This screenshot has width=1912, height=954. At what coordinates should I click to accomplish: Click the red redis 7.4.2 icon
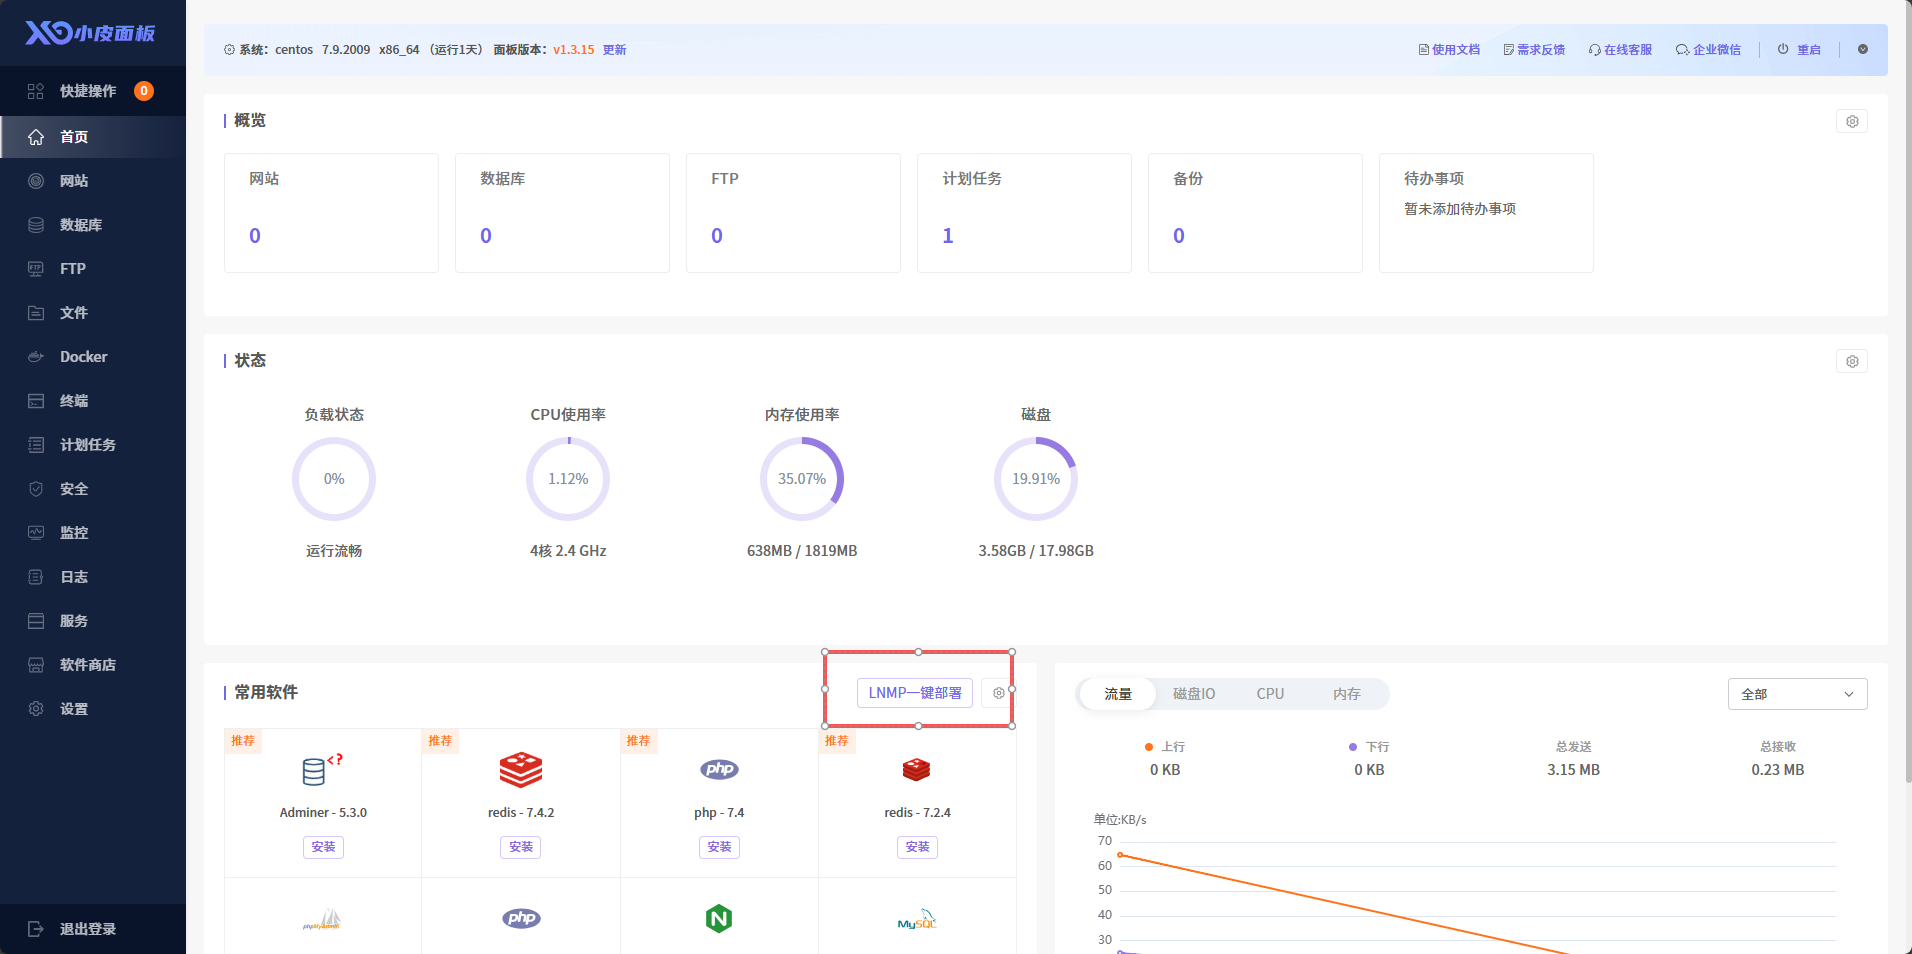click(x=521, y=770)
